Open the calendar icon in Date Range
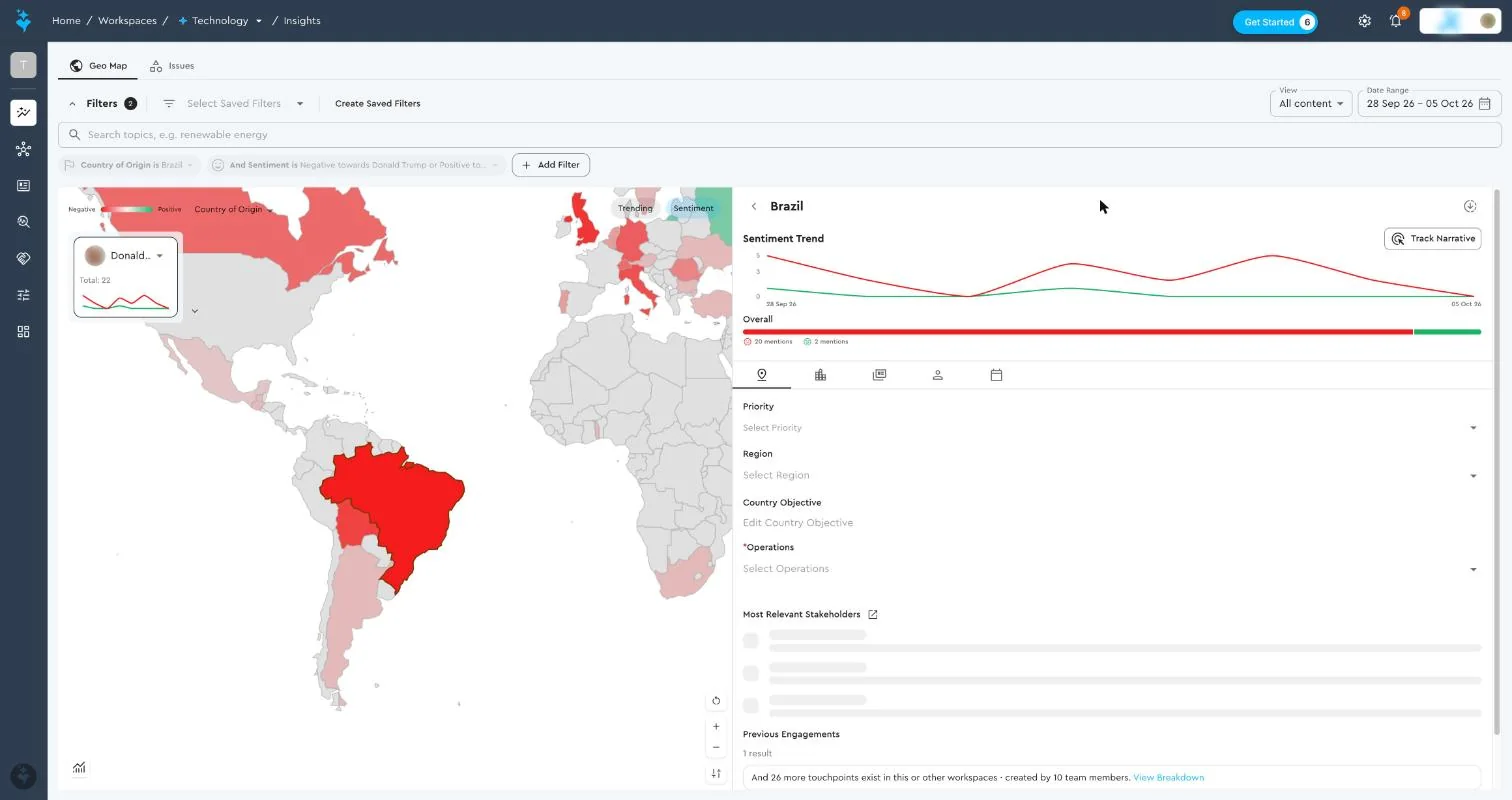1512x800 pixels. tap(1485, 103)
